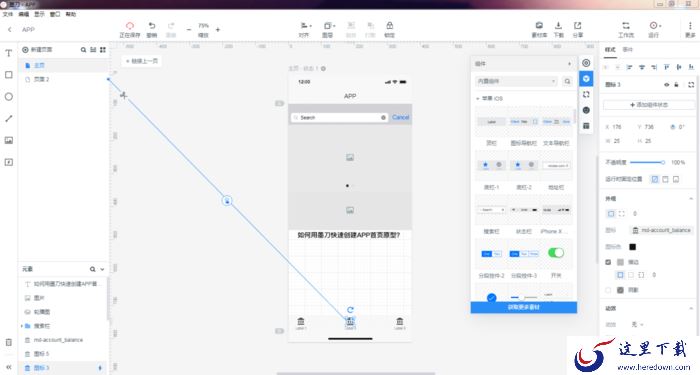
Task: Toggle the iOS switch component on
Action: pyautogui.click(x=556, y=253)
